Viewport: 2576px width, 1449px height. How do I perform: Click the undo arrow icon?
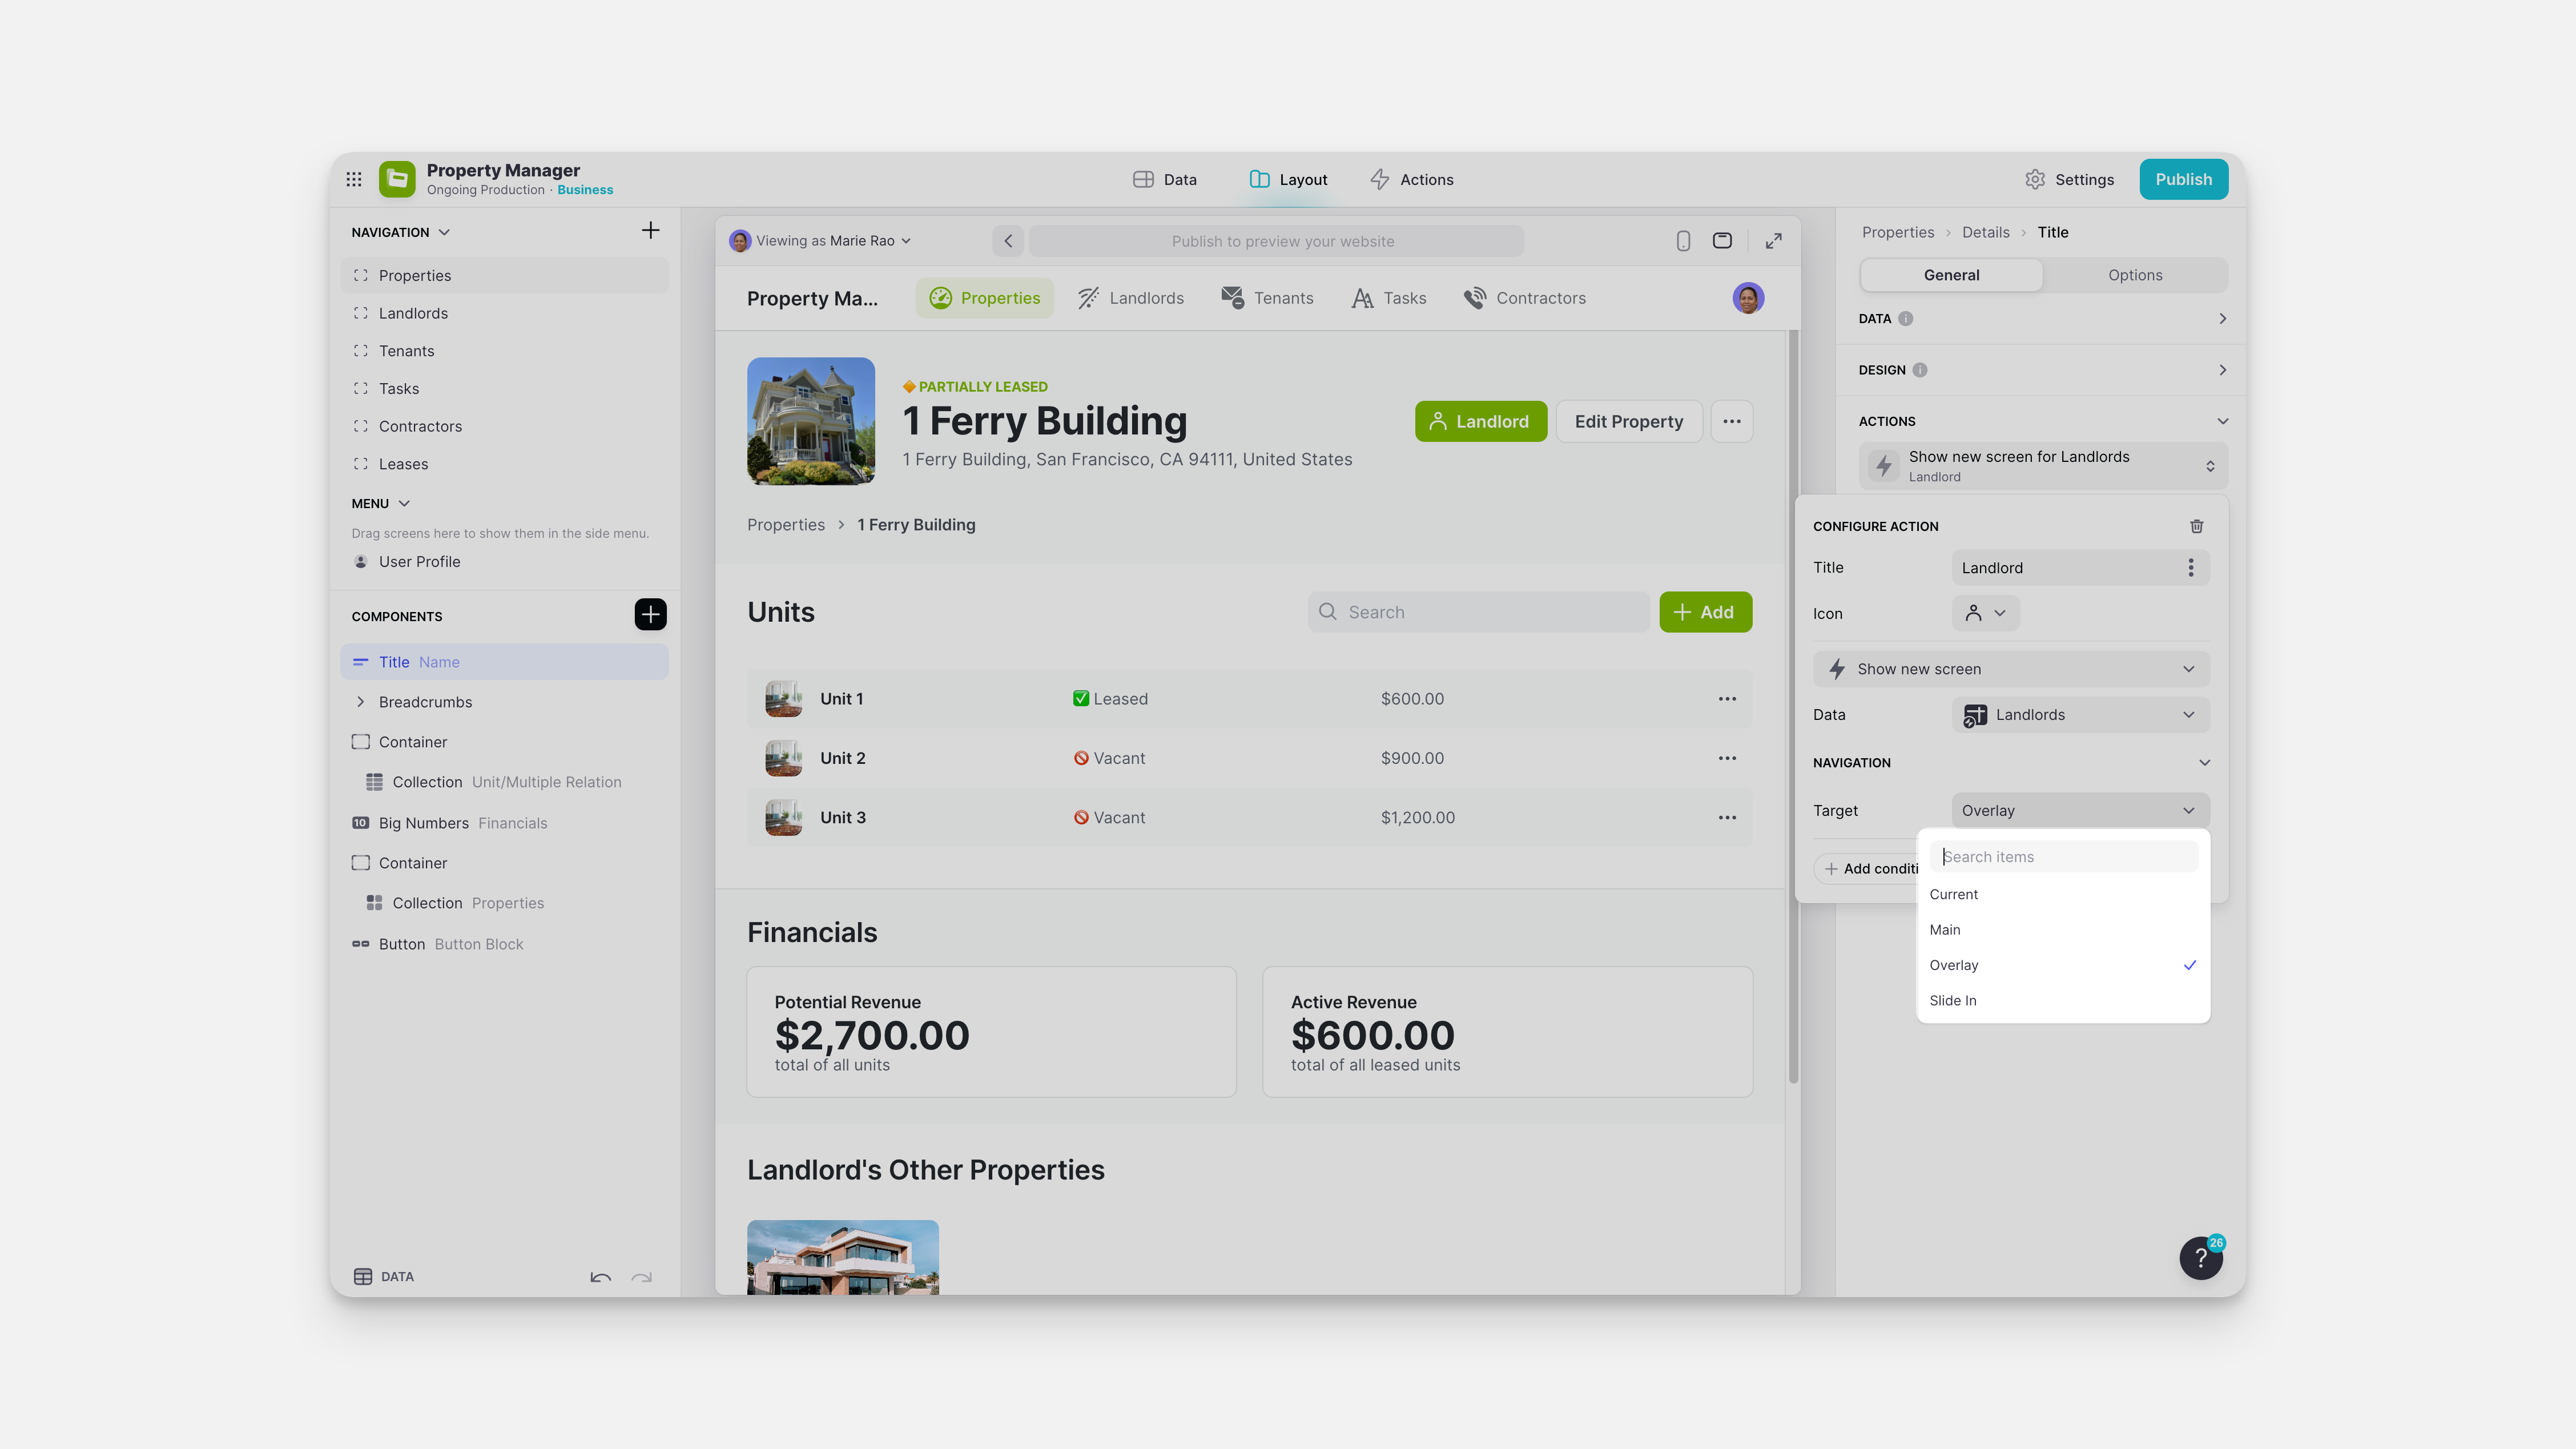click(600, 1277)
